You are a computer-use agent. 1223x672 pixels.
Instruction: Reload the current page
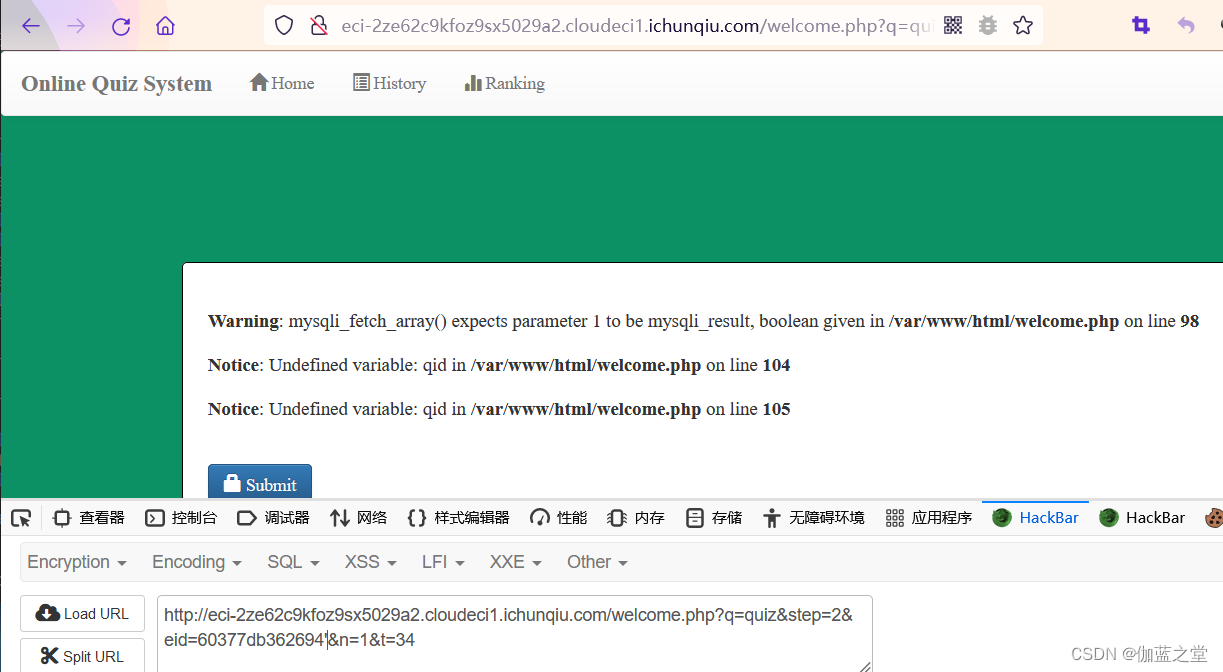pos(120,25)
